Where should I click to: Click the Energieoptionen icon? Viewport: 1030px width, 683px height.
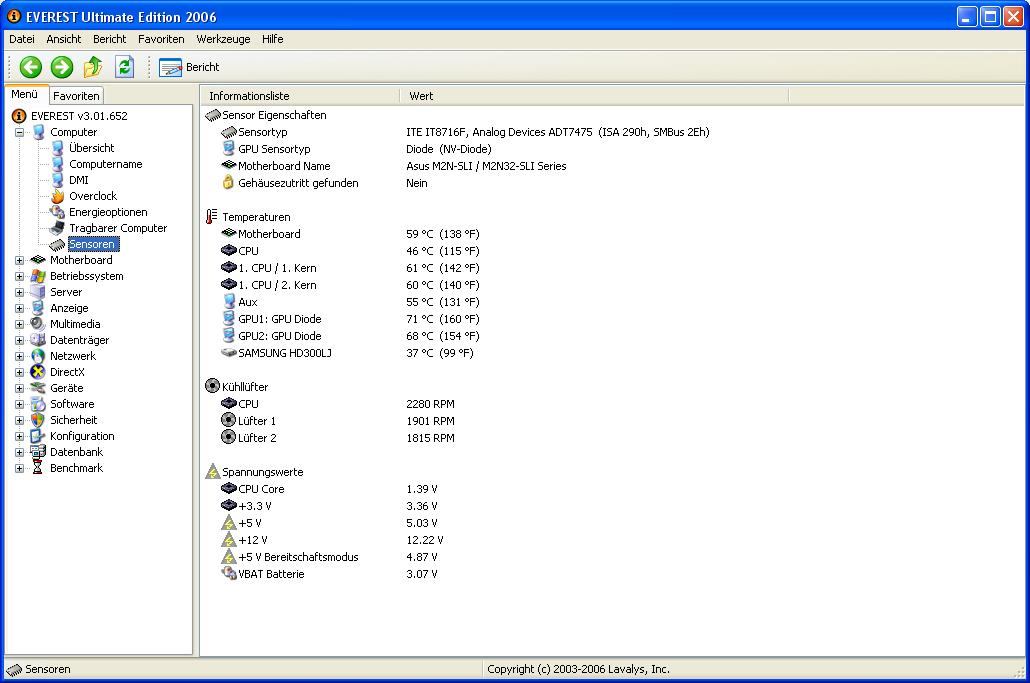click(58, 212)
